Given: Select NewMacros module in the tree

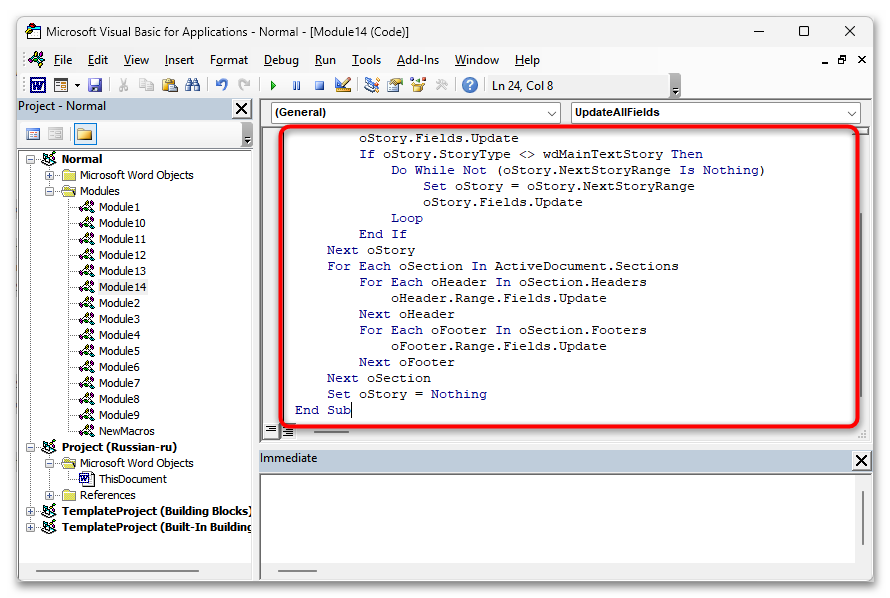Looking at the screenshot, I should point(126,431).
